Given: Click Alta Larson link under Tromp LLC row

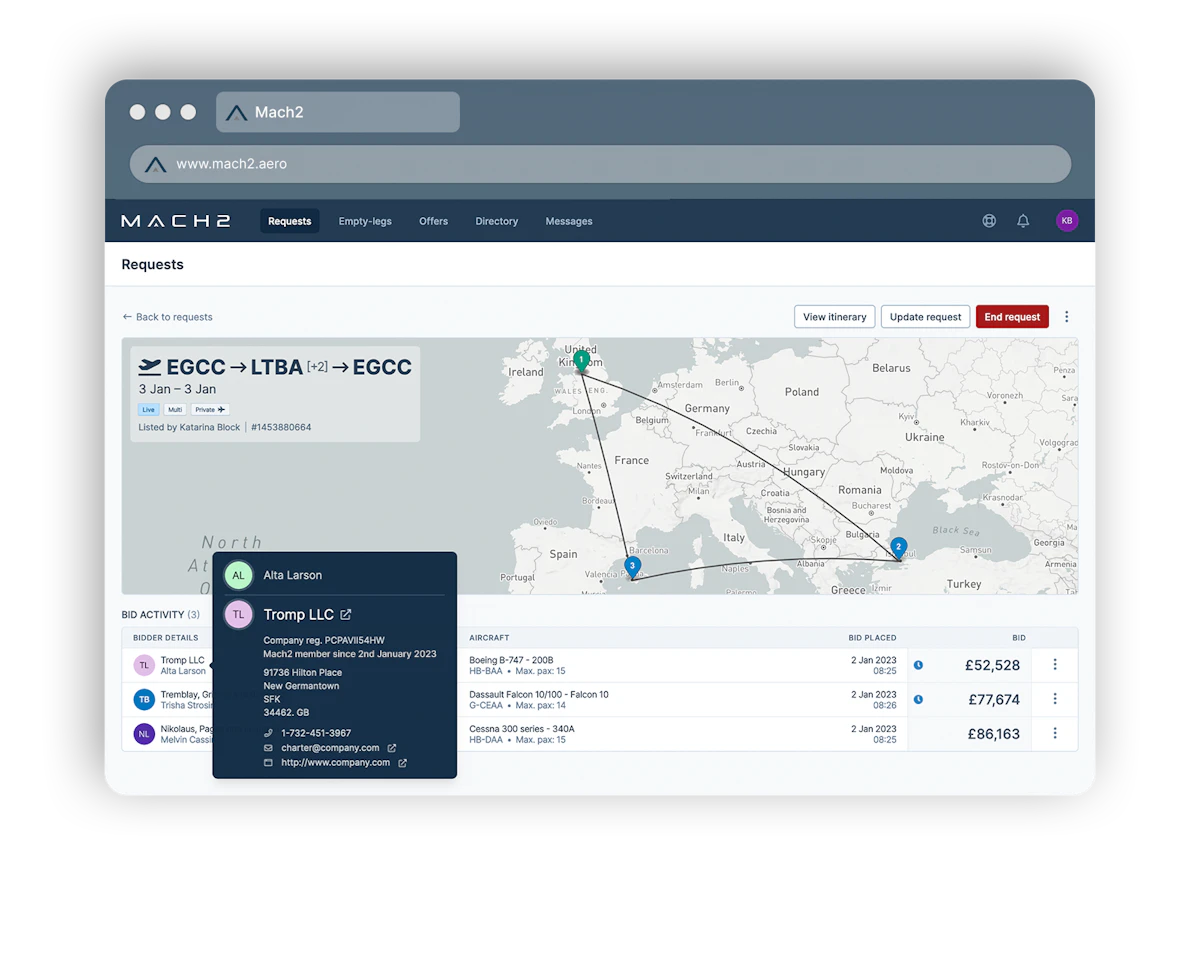Looking at the screenshot, I should 183,671.
